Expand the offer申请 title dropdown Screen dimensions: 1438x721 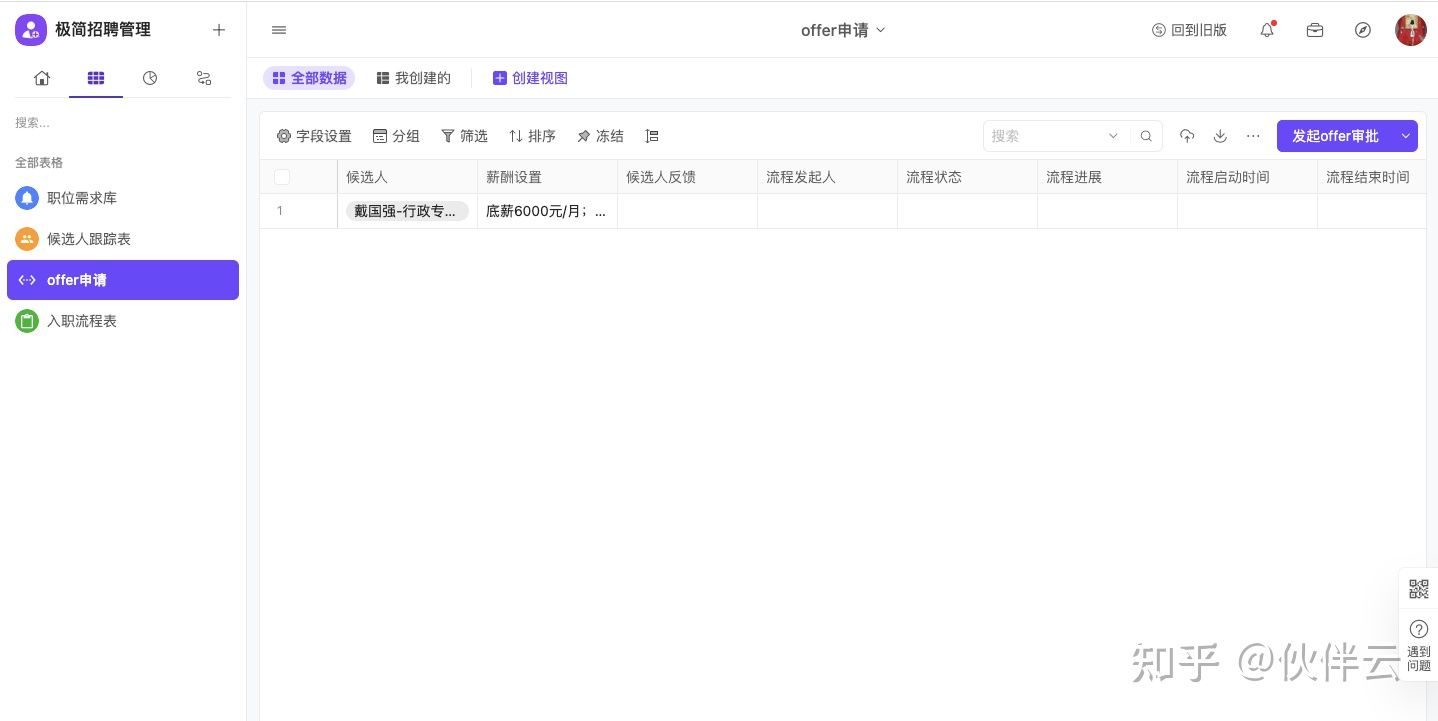pyautogui.click(x=843, y=30)
